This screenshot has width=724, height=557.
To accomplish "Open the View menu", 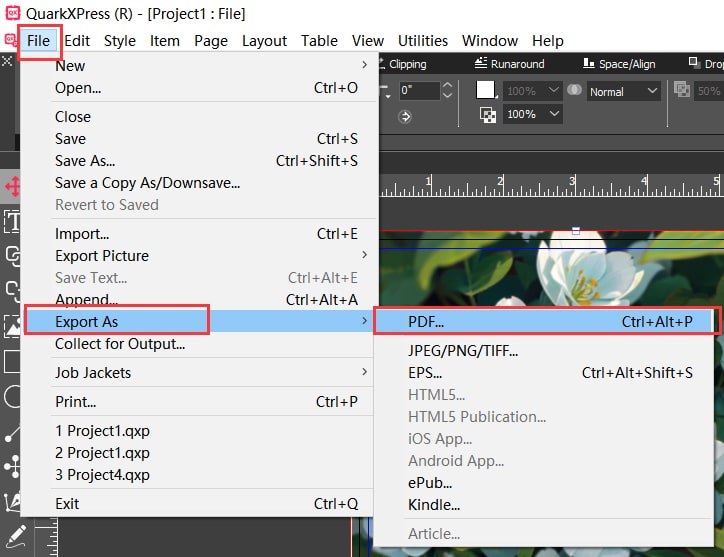I will 368,41.
